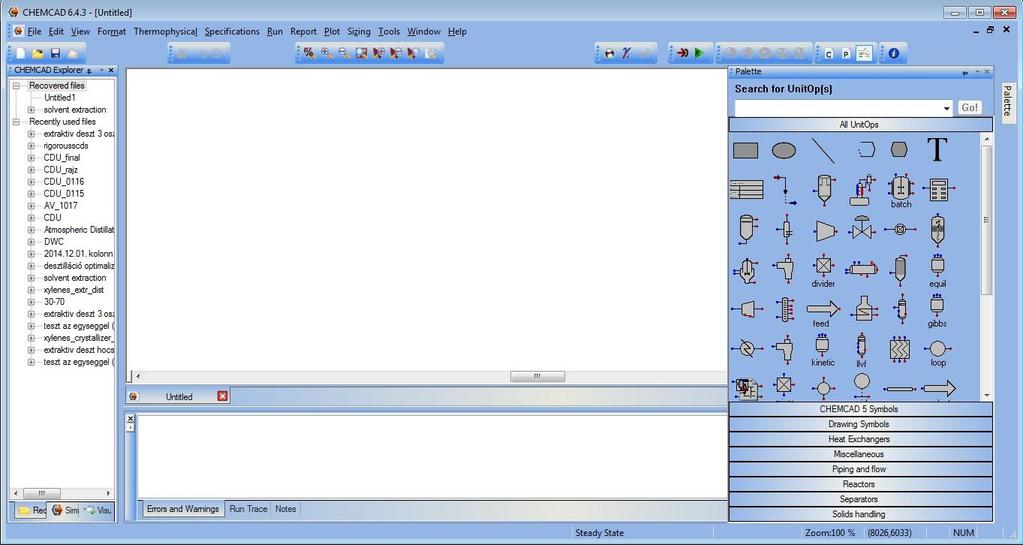Open the Window menu
The image size is (1023, 545).
coord(424,31)
